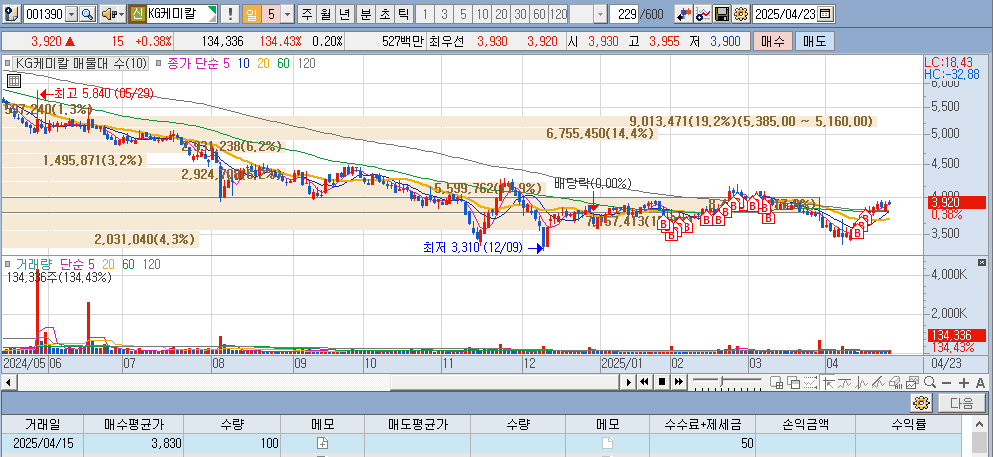Fast-forward the chart replay
This screenshot has height=457, width=993.
[678, 382]
